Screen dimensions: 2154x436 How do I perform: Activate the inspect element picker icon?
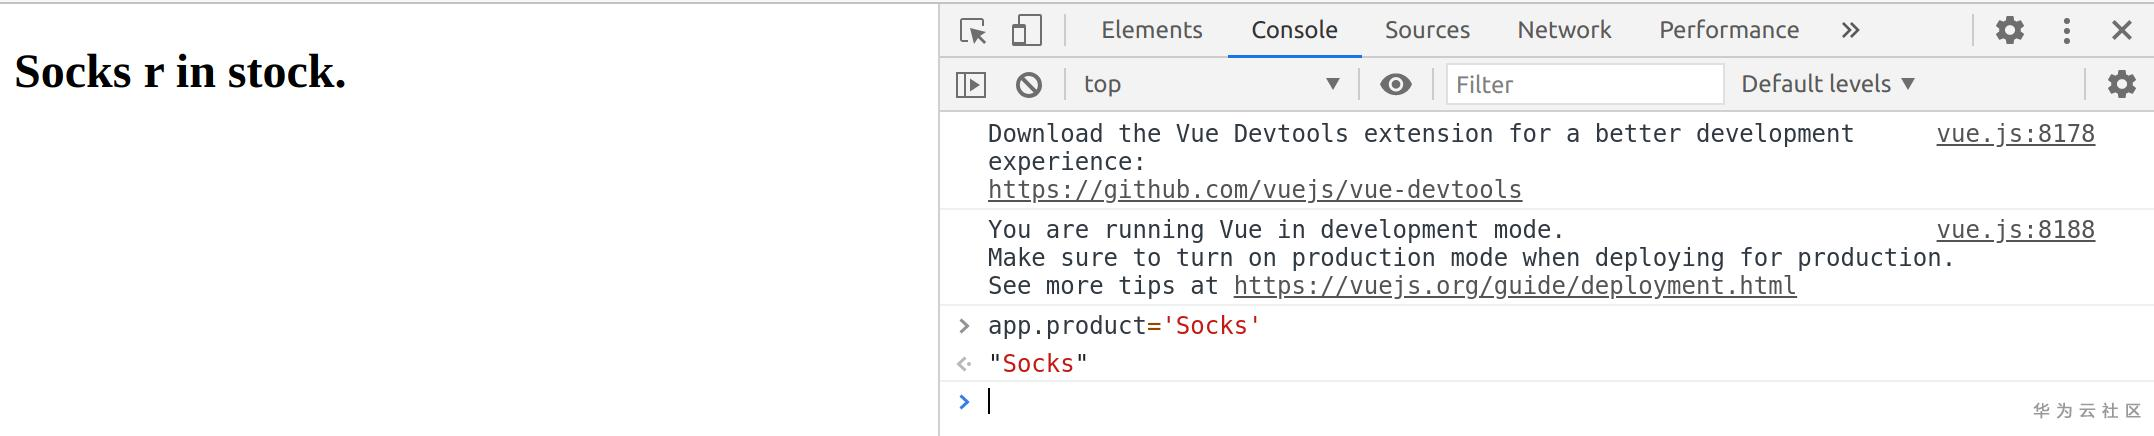(973, 31)
